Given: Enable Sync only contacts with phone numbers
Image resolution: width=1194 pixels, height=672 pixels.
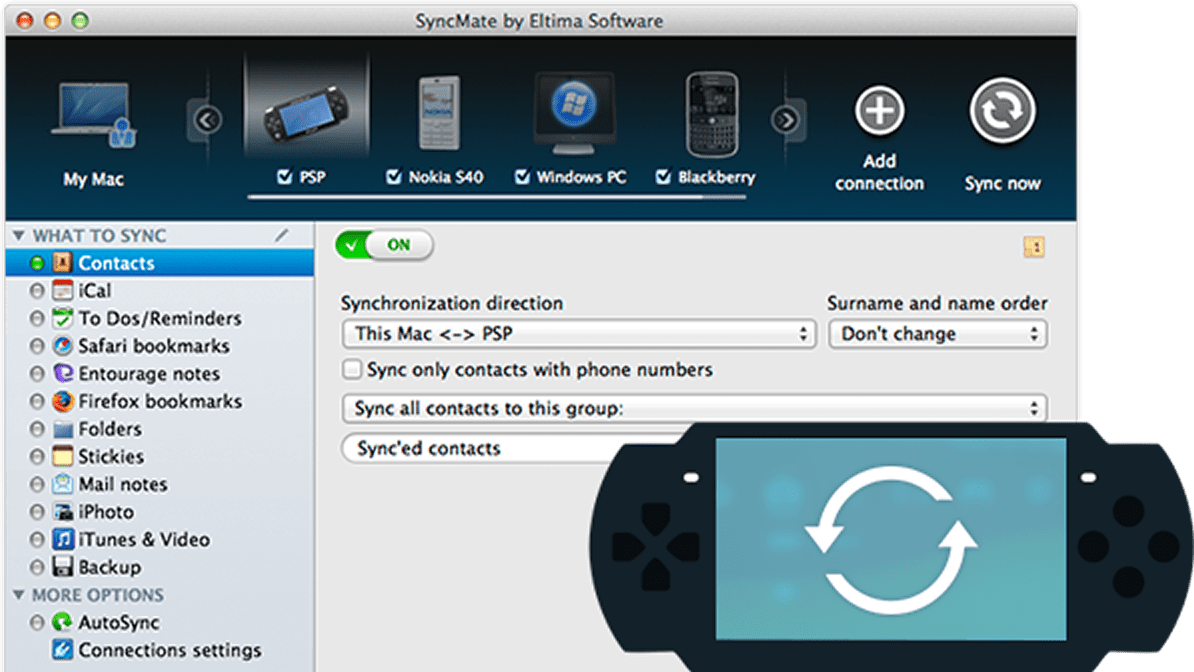Looking at the screenshot, I should (x=352, y=369).
